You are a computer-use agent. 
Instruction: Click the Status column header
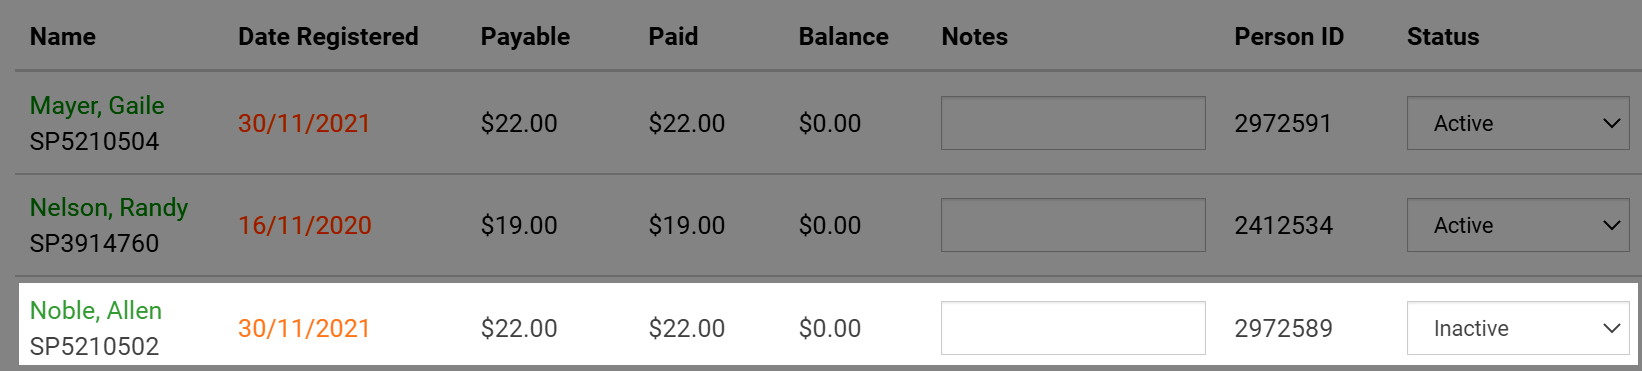click(x=1443, y=37)
